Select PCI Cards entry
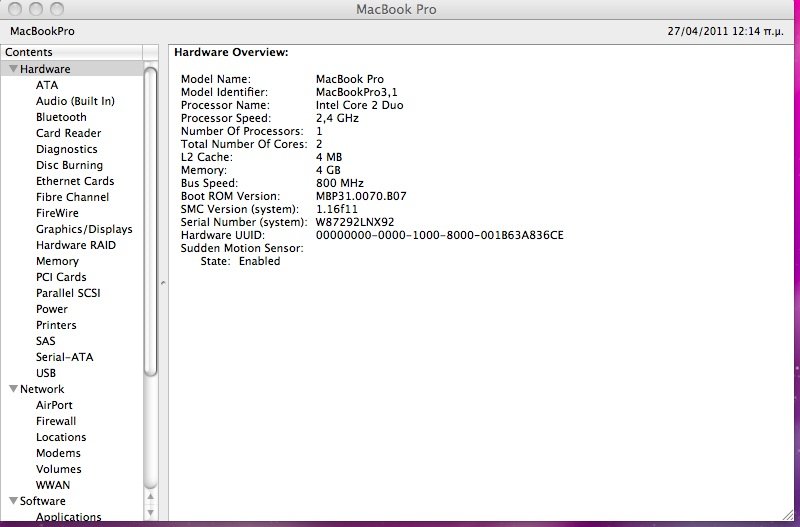The image size is (800, 527). tap(61, 277)
